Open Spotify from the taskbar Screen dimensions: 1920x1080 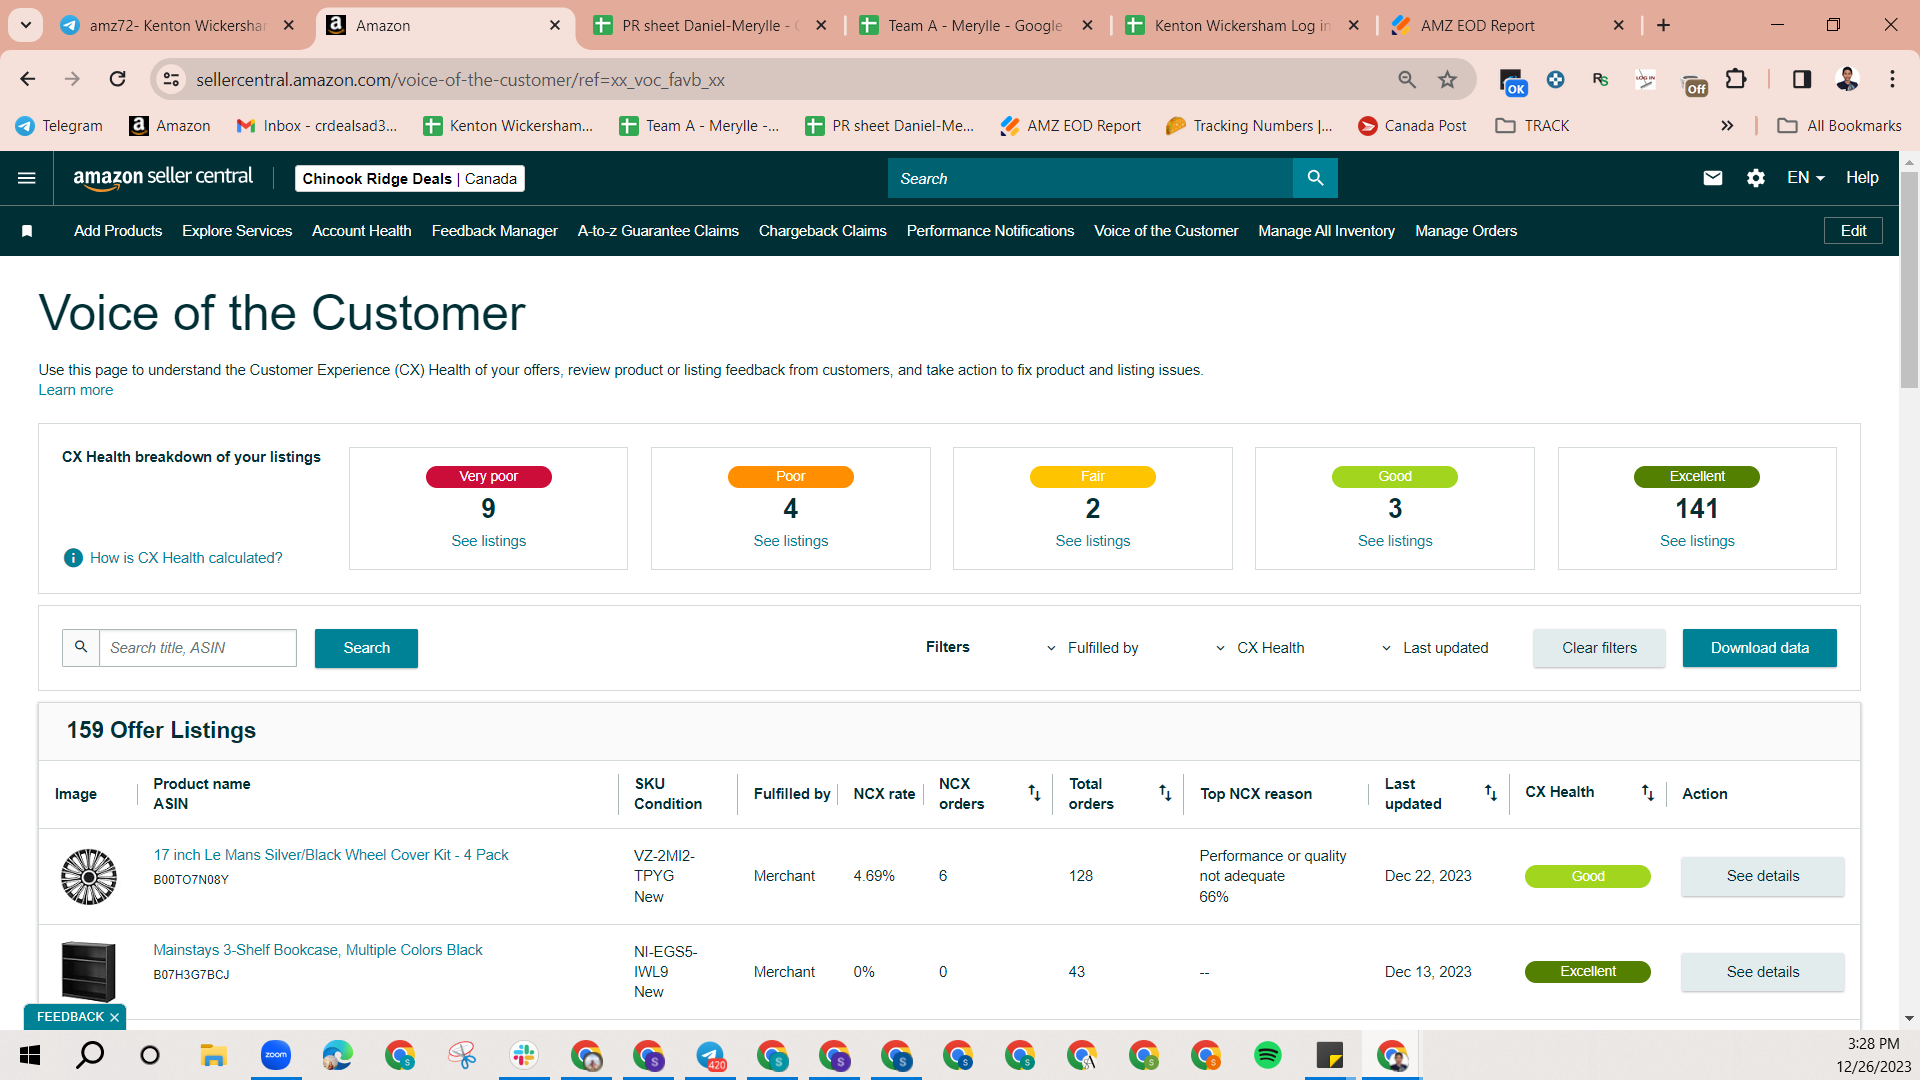click(x=1268, y=1055)
